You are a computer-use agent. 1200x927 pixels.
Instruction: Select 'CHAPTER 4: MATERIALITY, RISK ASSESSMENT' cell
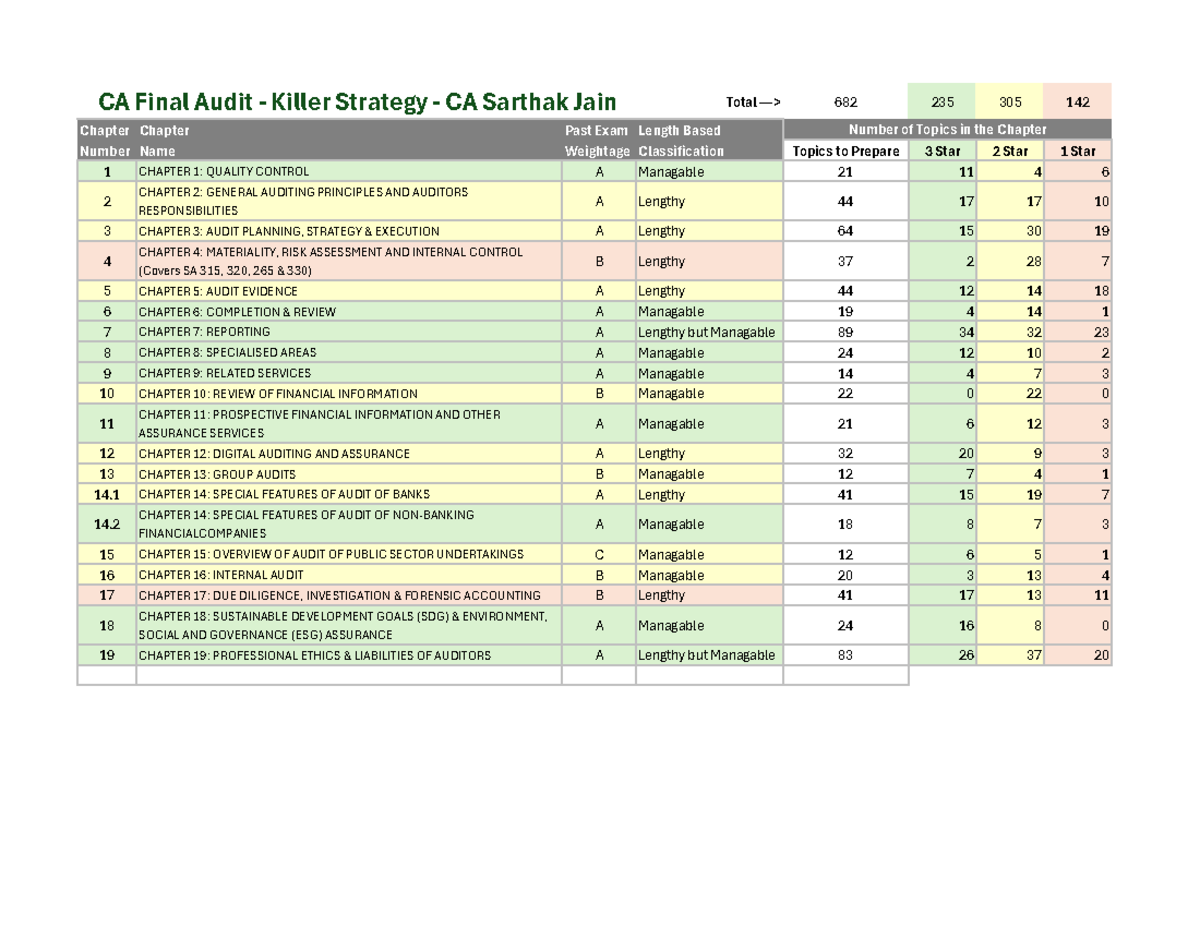(x=349, y=261)
